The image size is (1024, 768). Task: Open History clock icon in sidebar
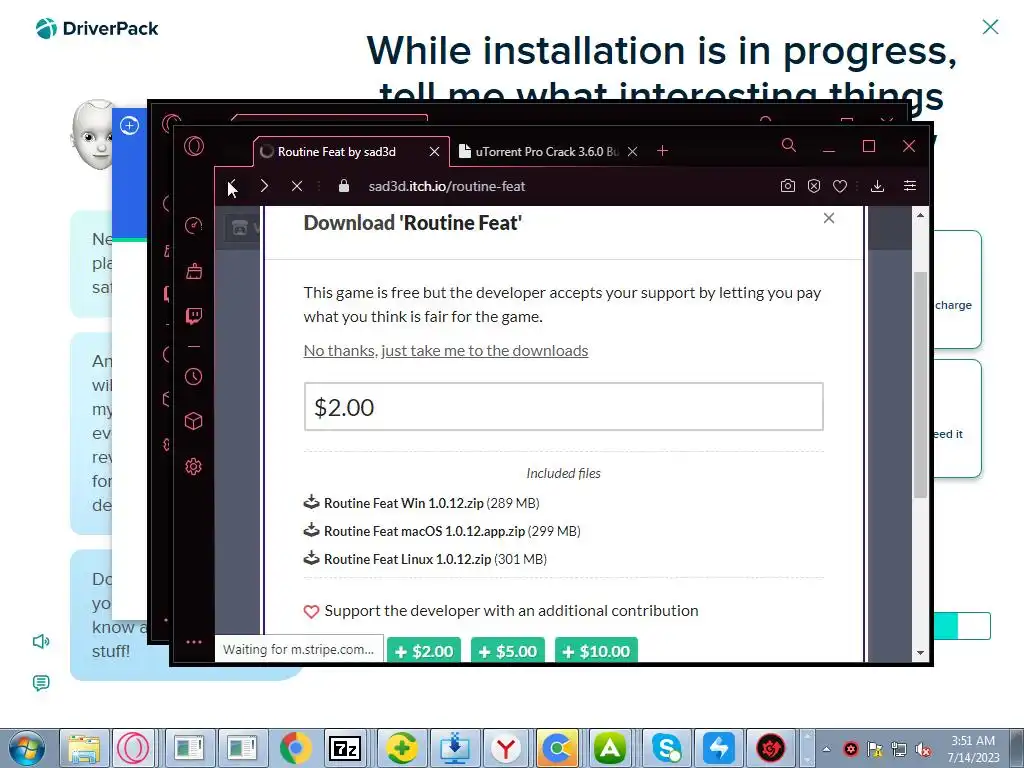[193, 376]
